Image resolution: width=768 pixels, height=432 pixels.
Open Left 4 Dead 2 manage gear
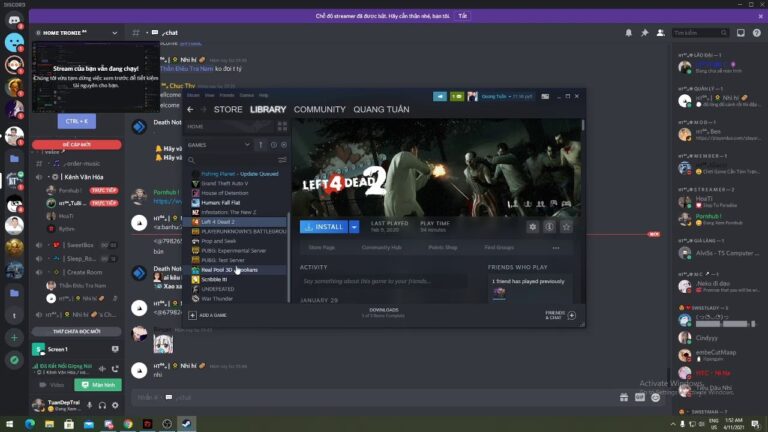click(x=532, y=227)
